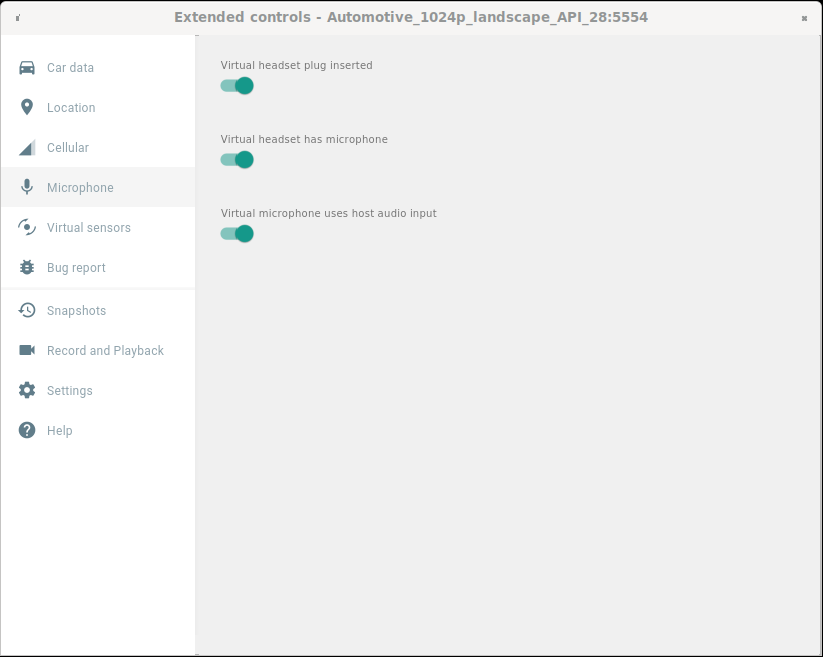Navigate to the Settings section
823x657 pixels.
pos(70,390)
